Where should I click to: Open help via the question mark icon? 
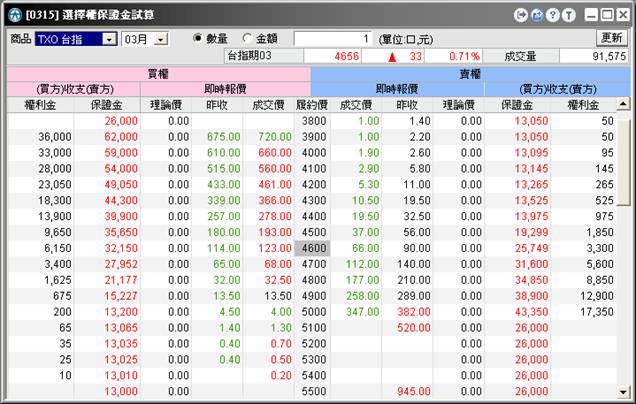[x=553, y=15]
